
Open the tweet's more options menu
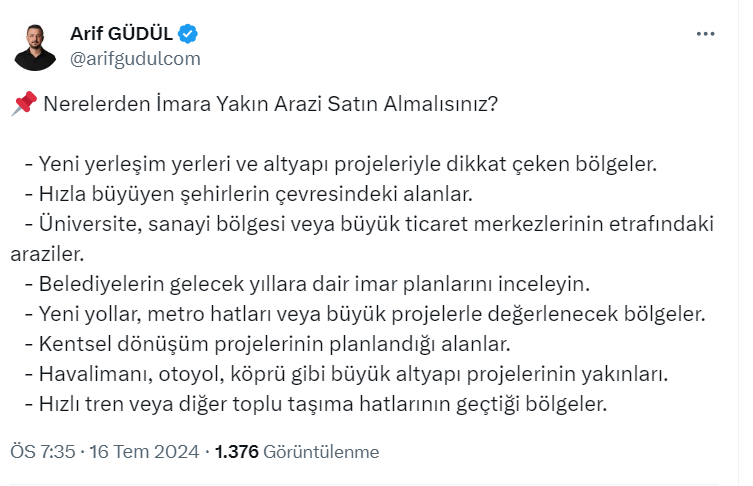point(705,34)
